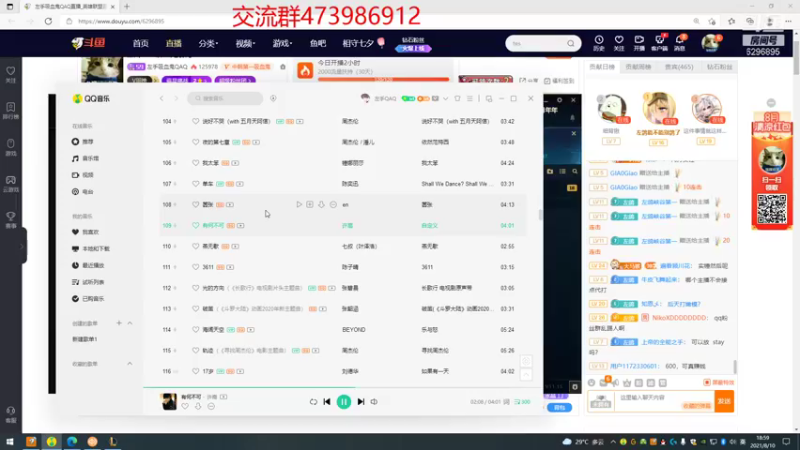This screenshot has height=450, width=800.
Task: Open listen-to-identify icon next to QQ Music search
Action: 273,98
